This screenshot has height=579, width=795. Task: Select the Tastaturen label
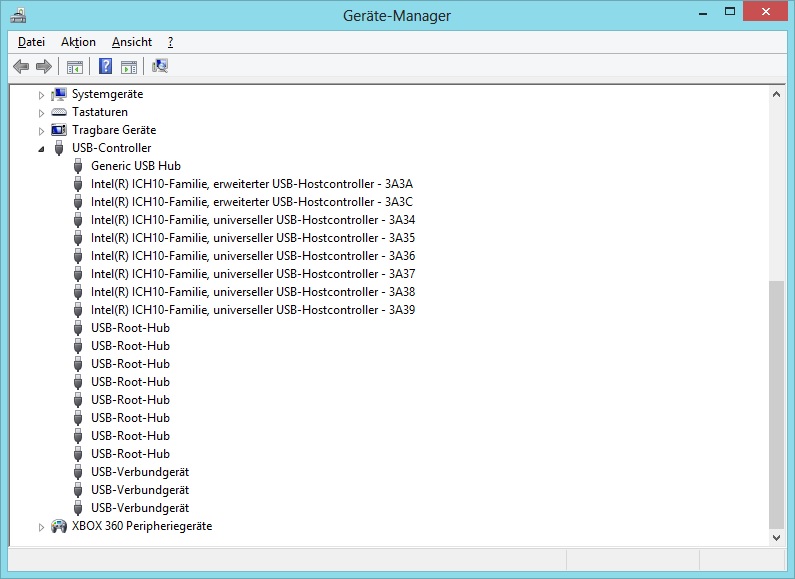point(100,112)
